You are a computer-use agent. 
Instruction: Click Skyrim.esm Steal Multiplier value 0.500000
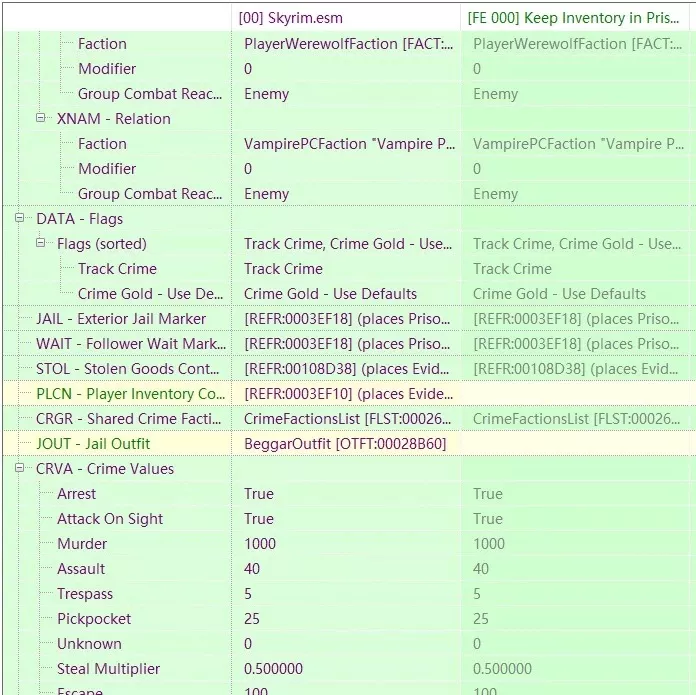(273, 669)
